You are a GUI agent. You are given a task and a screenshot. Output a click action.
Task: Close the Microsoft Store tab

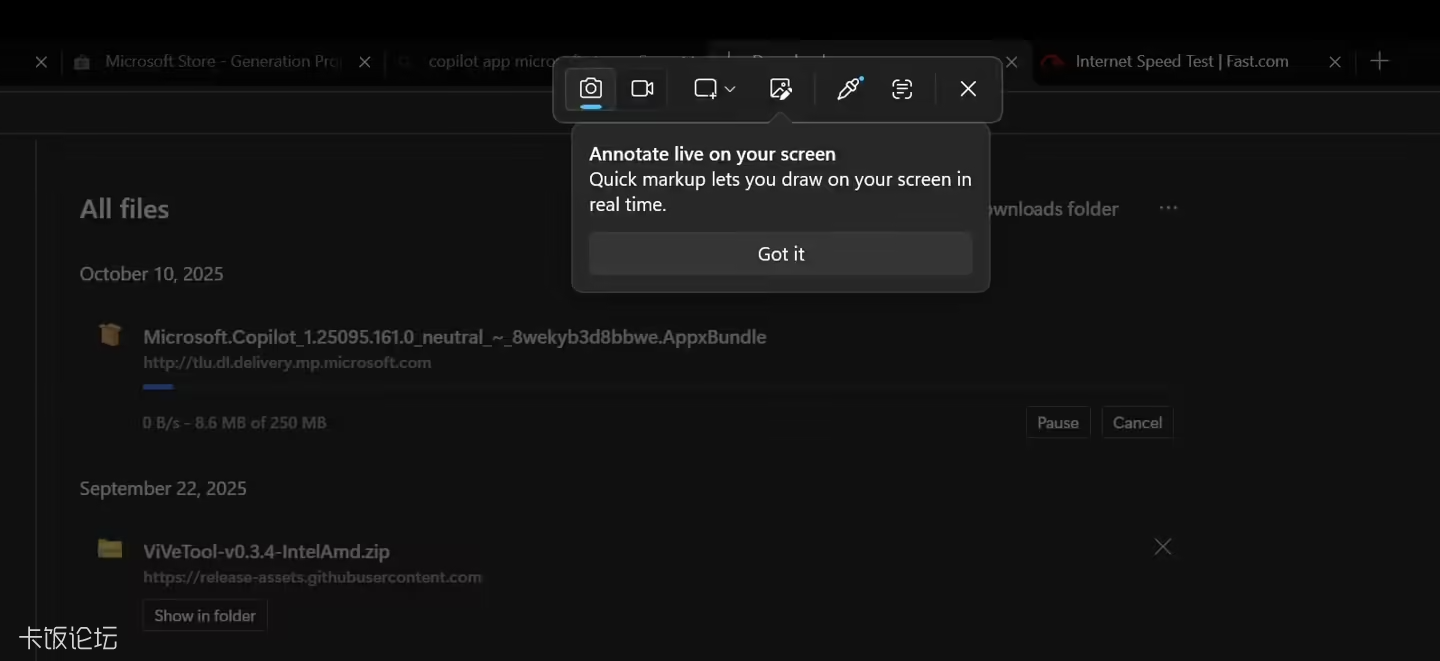365,62
